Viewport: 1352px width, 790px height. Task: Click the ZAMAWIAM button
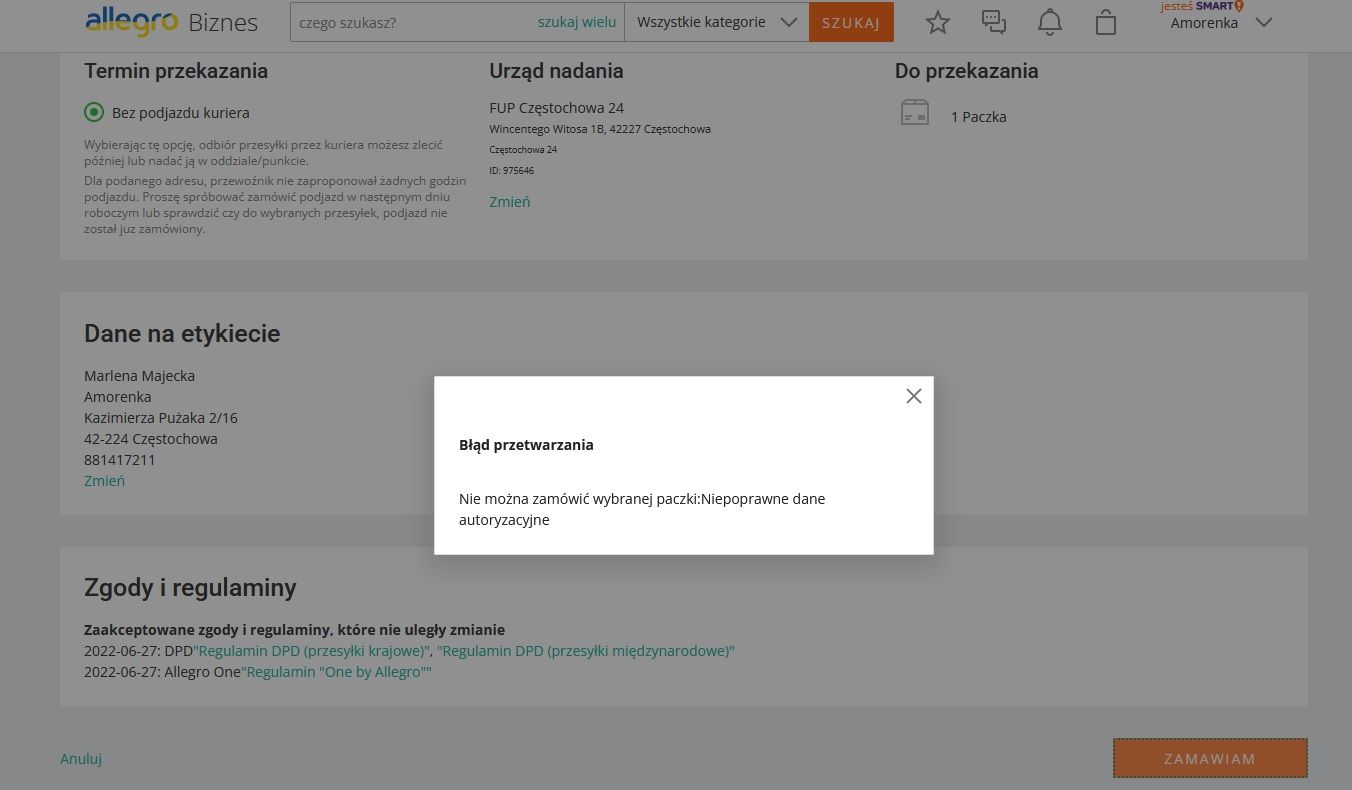pos(1210,758)
